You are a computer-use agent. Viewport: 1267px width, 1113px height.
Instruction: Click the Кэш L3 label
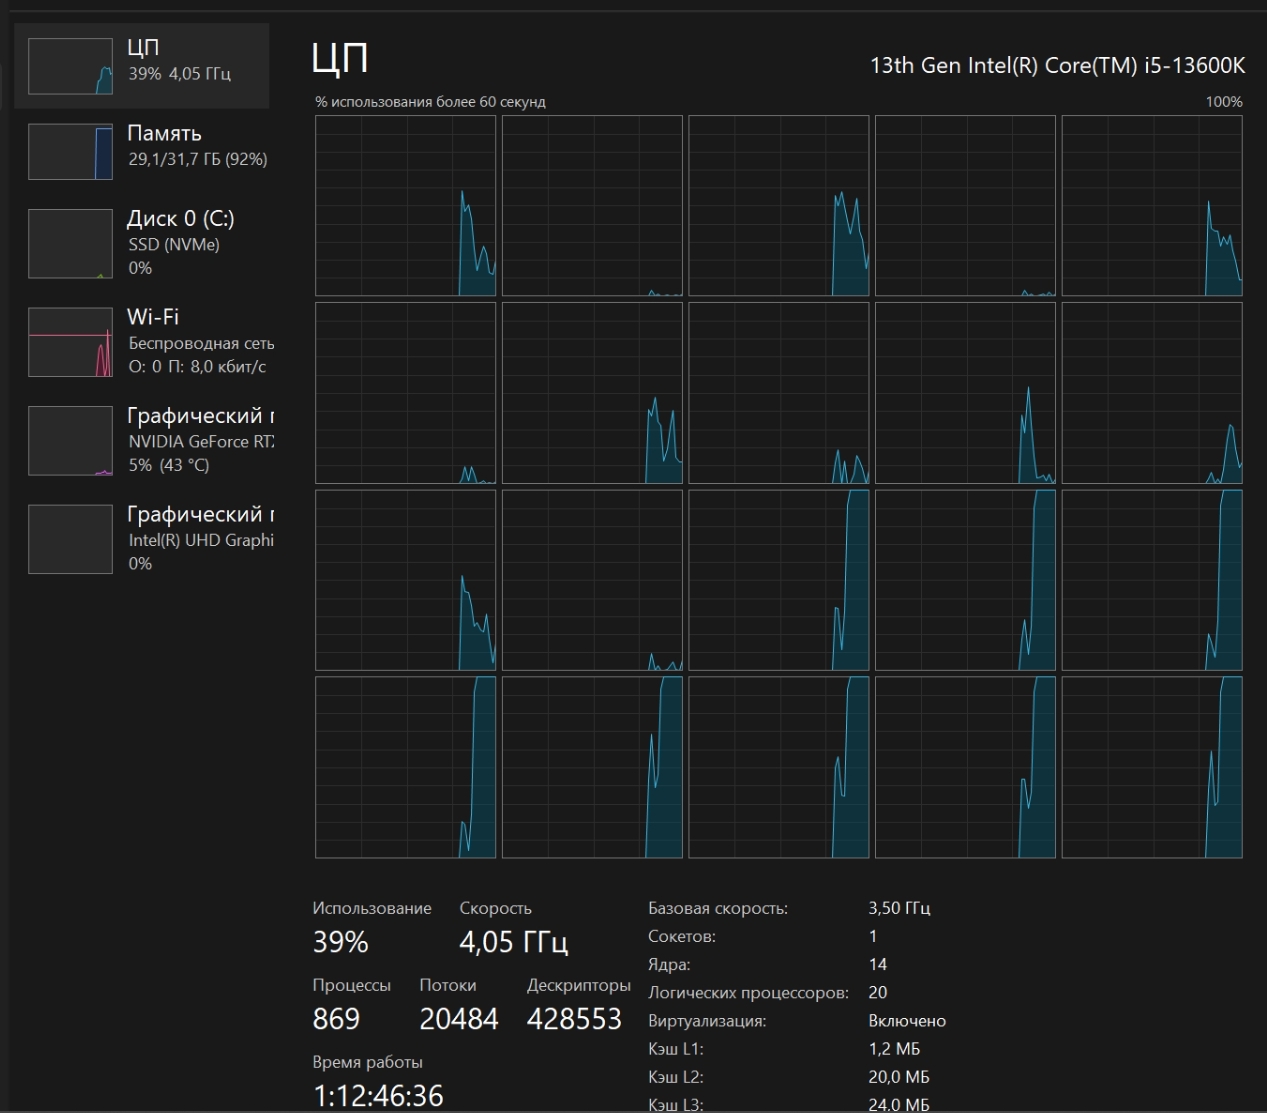click(676, 1105)
